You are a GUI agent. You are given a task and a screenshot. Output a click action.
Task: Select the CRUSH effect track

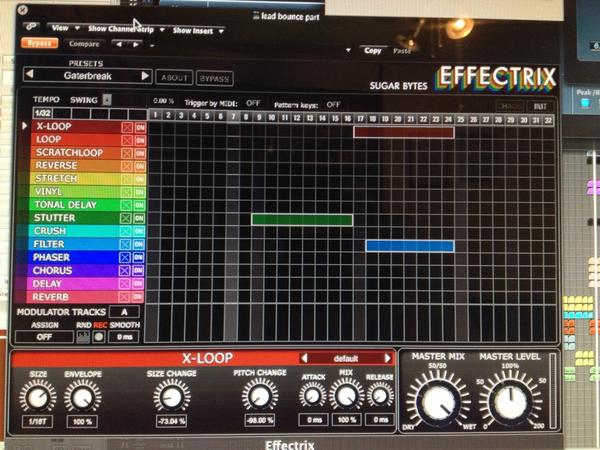(50, 231)
